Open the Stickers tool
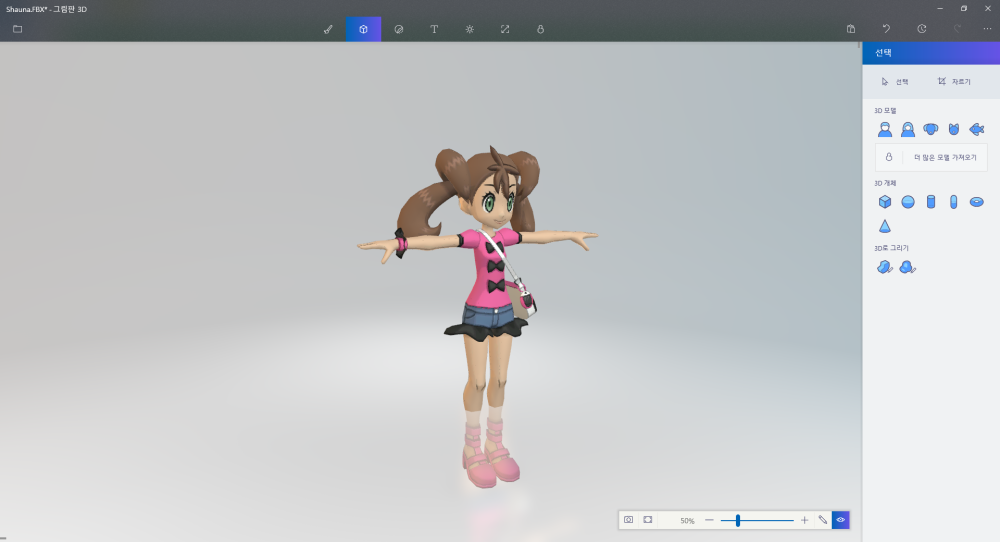This screenshot has width=1000, height=542. coord(399,29)
